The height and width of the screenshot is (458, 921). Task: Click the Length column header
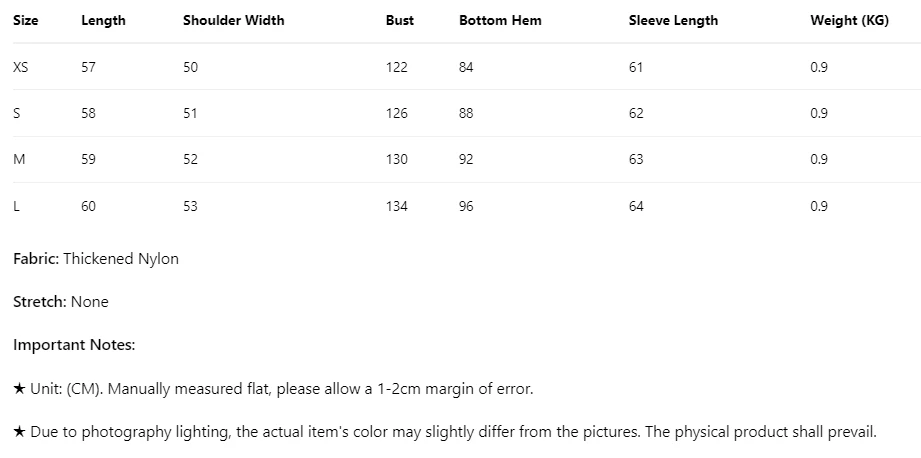103,20
